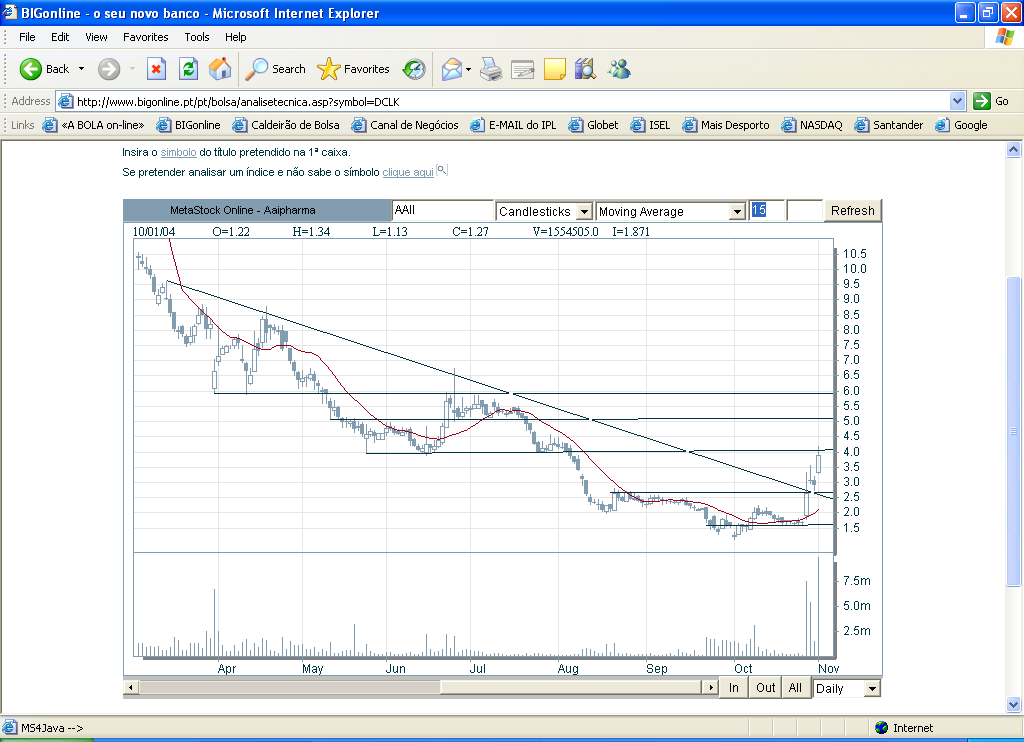Click the Search magnifier toolbar button
The image size is (1024, 742).
[276, 69]
